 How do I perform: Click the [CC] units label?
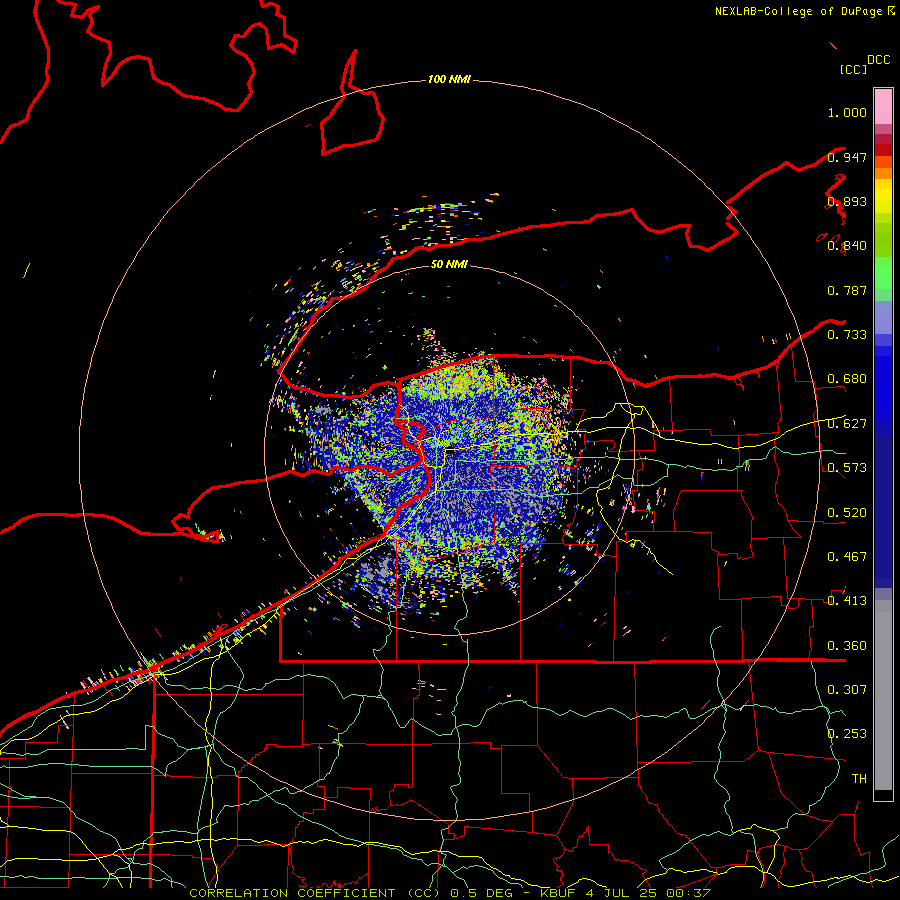pyautogui.click(x=854, y=69)
